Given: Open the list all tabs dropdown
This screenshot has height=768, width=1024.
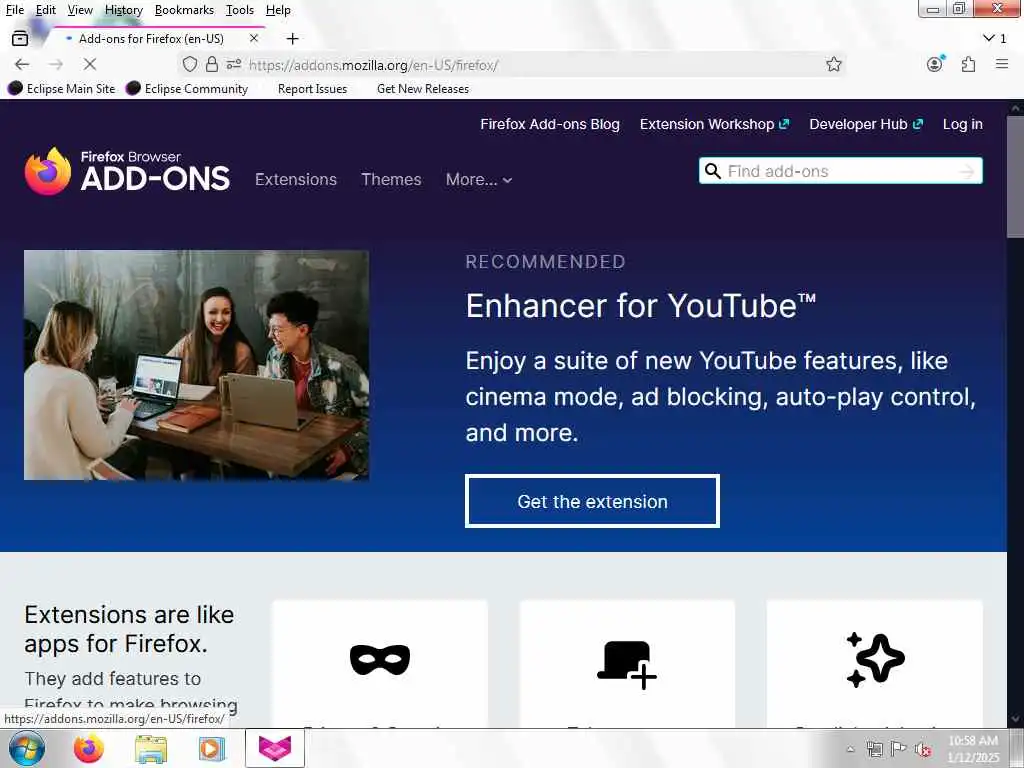Looking at the screenshot, I should pos(995,39).
